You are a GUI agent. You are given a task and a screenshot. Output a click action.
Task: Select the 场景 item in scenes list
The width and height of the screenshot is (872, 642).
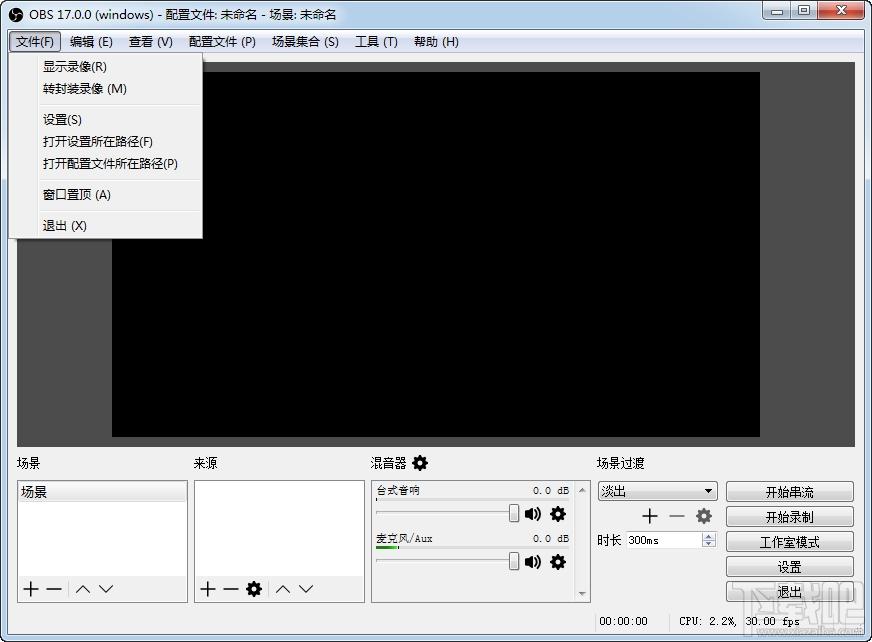click(x=102, y=492)
